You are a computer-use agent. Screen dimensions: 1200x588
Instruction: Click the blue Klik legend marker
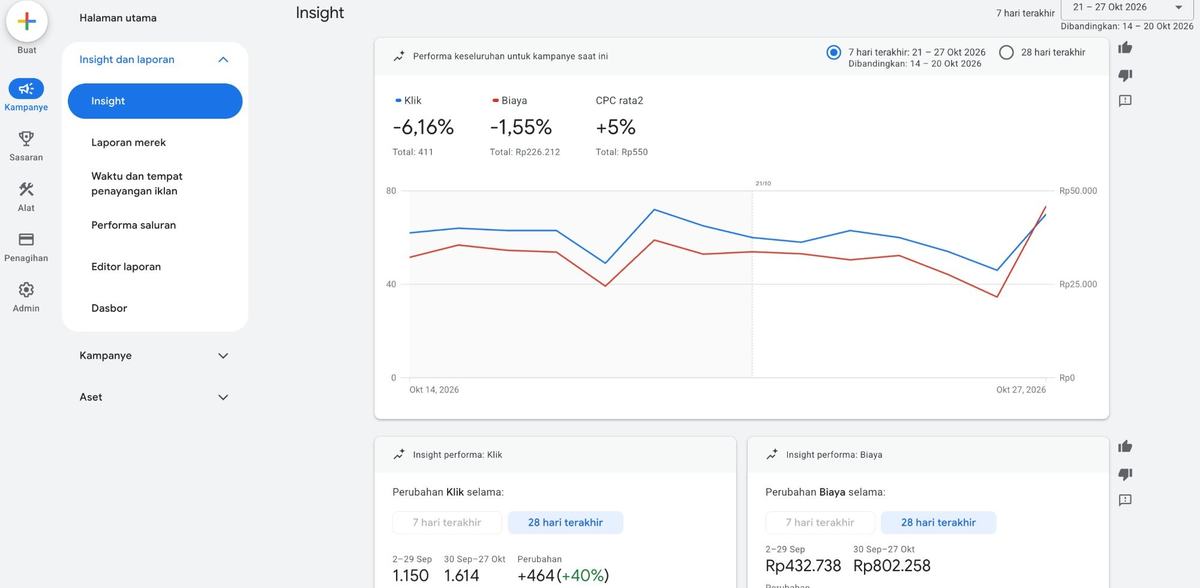tap(398, 100)
